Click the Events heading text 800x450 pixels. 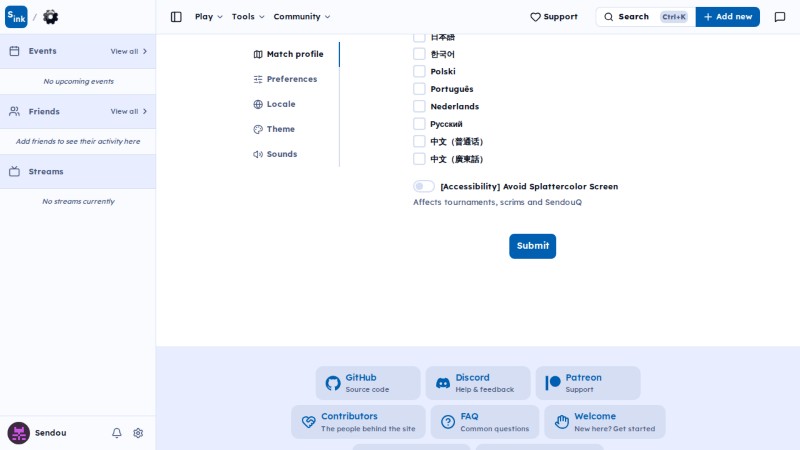pyautogui.click(x=42, y=51)
